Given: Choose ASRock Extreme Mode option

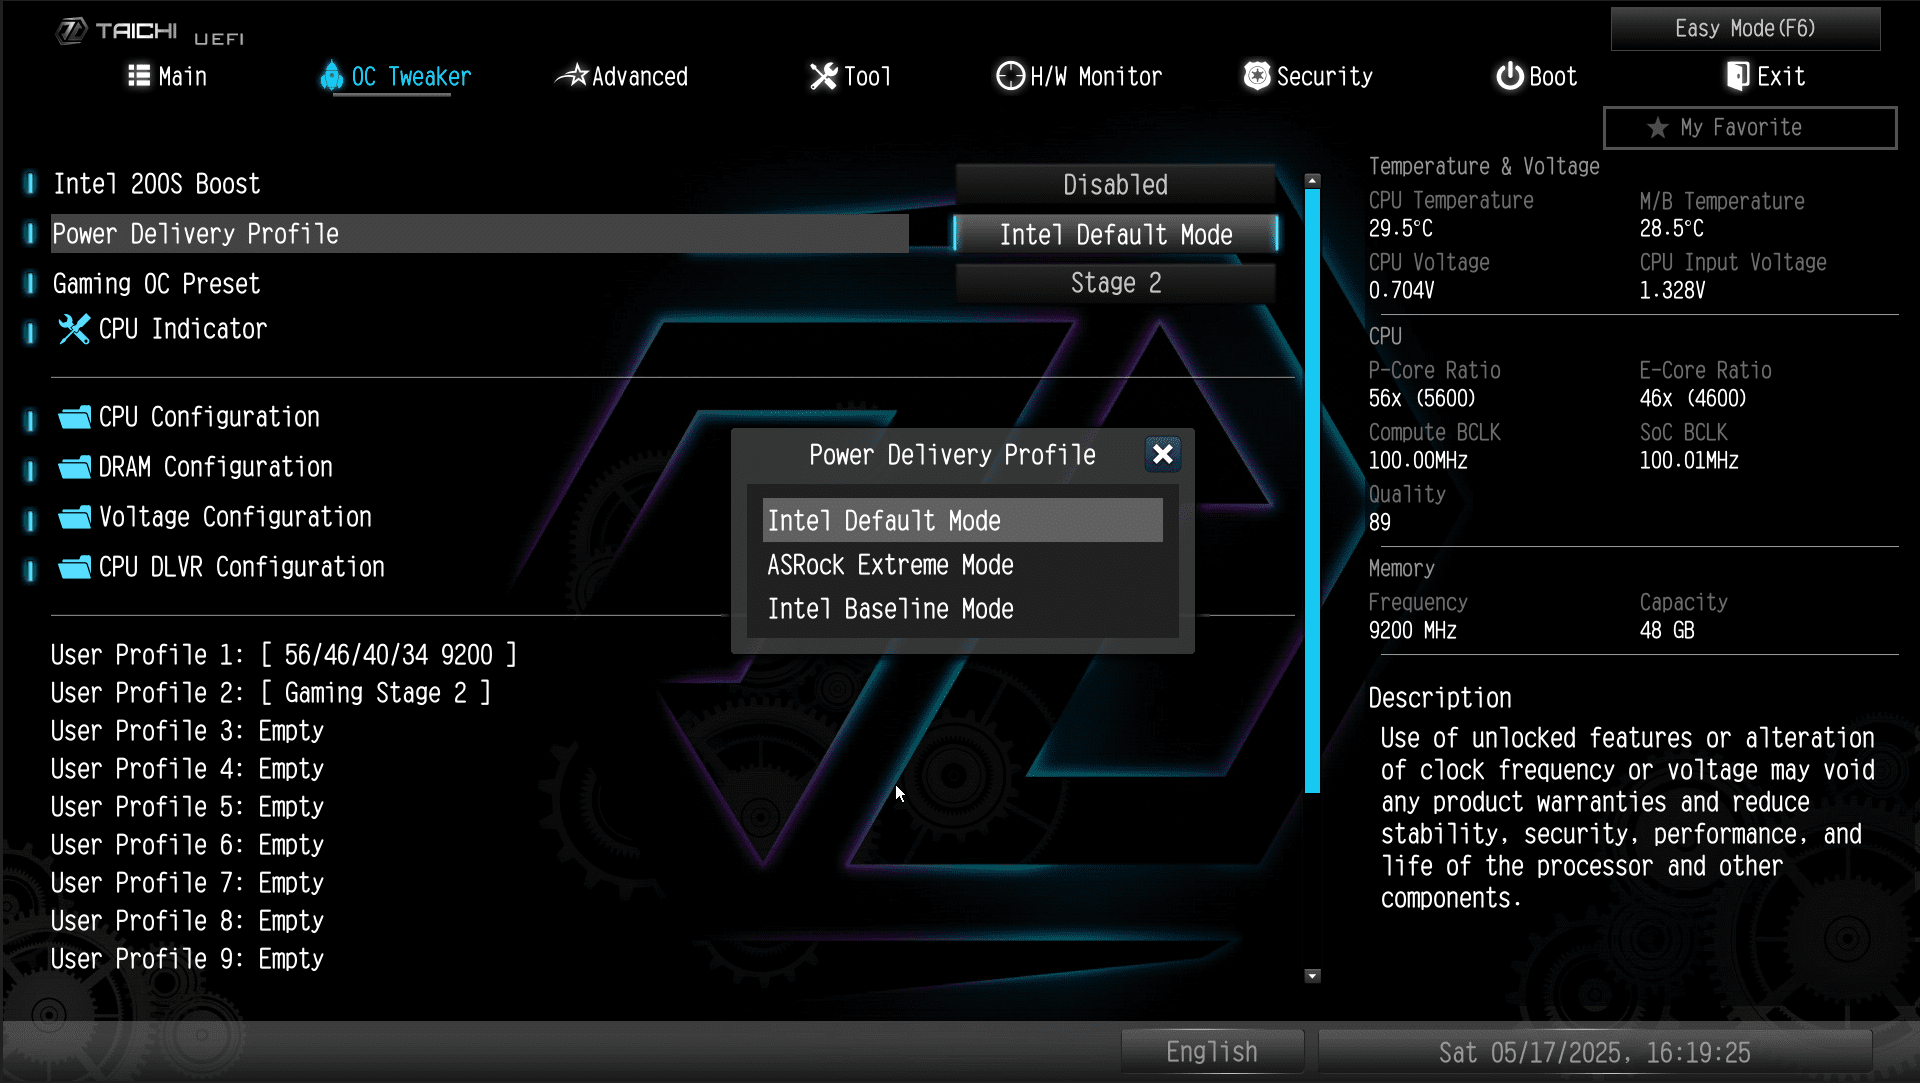Looking at the screenshot, I should click(890, 565).
